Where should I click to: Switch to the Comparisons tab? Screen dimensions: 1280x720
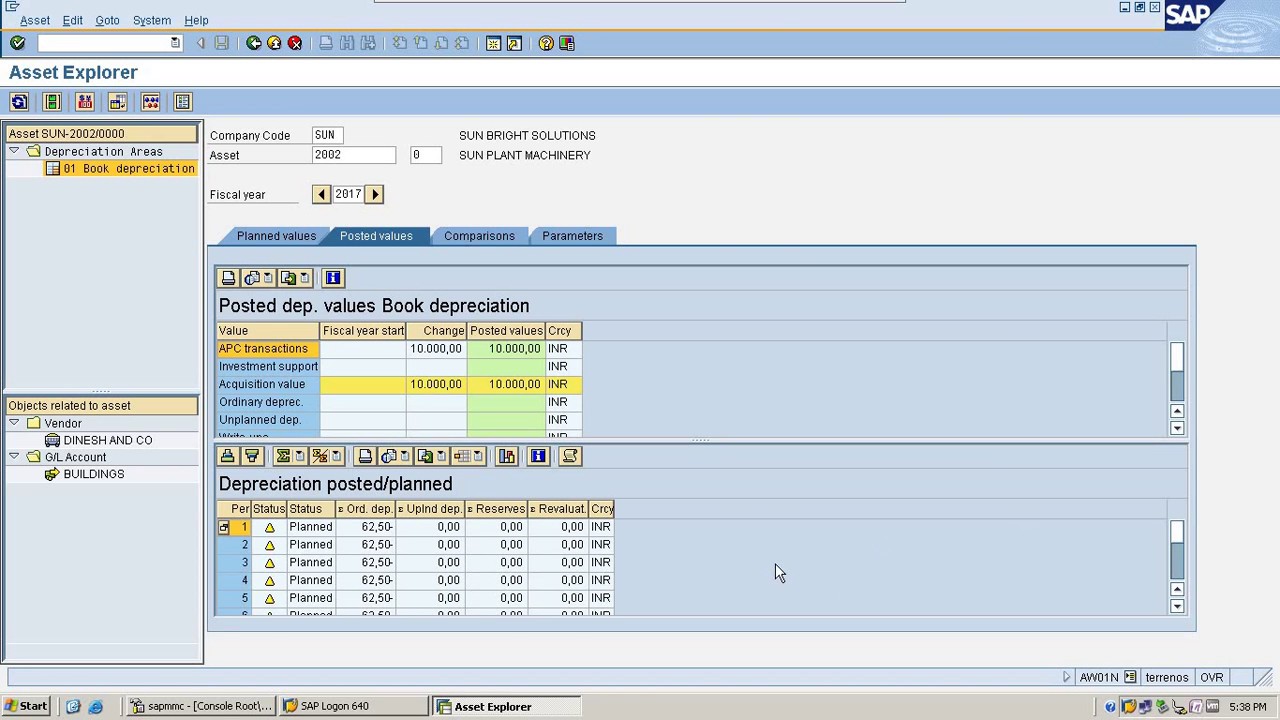(x=479, y=236)
